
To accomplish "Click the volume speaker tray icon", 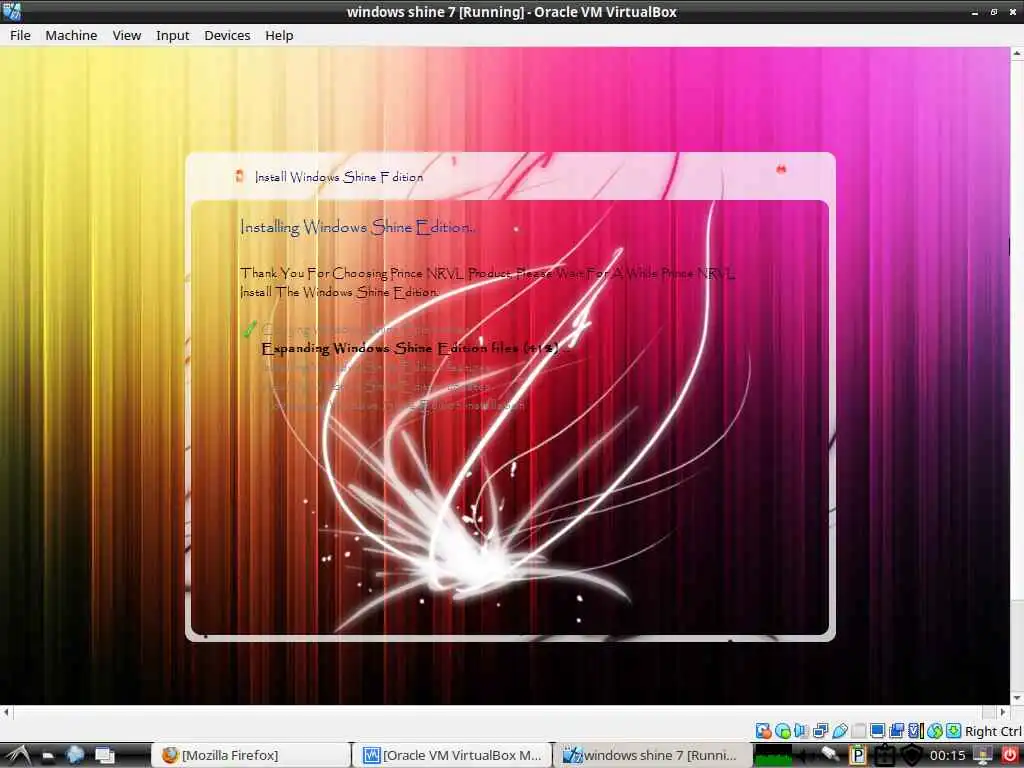I will (x=803, y=756).
